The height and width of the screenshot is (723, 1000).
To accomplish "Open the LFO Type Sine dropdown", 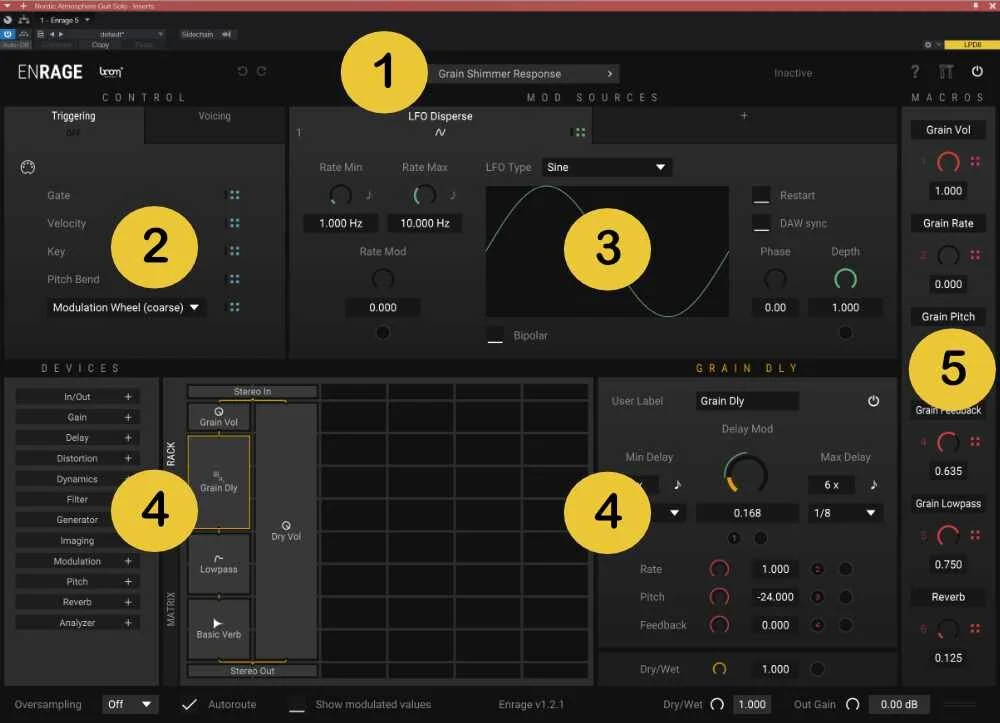I will (607, 167).
